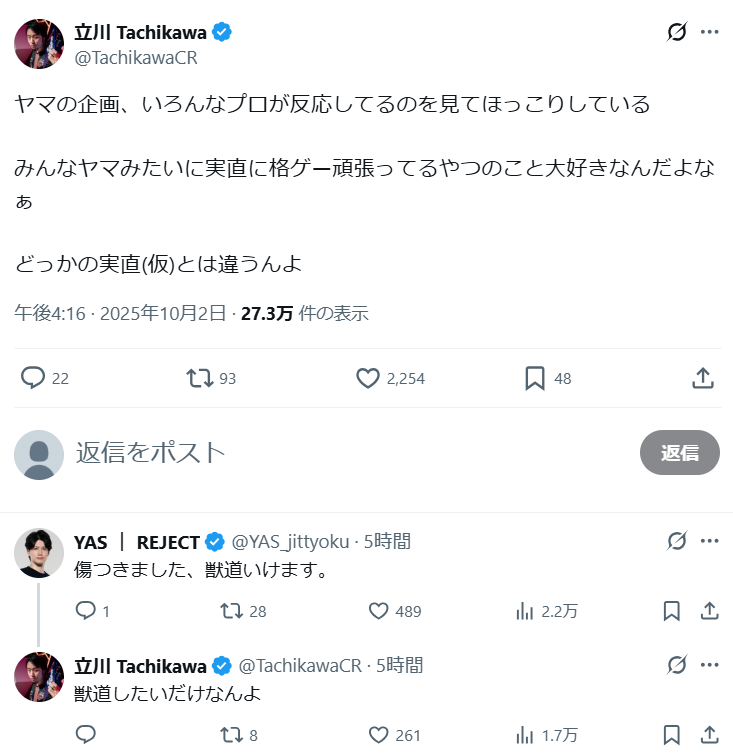The width and height of the screenshot is (733, 756).
Task: Repost the YAS reply with 28 reposts
Action: click(230, 611)
